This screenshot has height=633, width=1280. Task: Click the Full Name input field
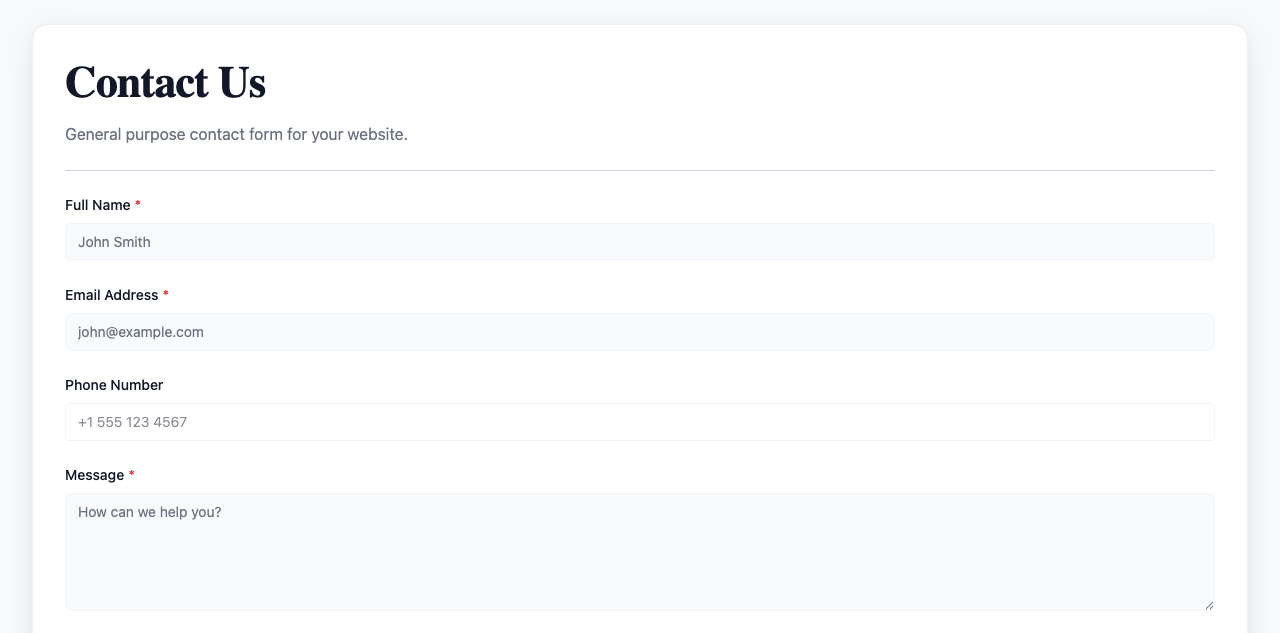tap(640, 242)
